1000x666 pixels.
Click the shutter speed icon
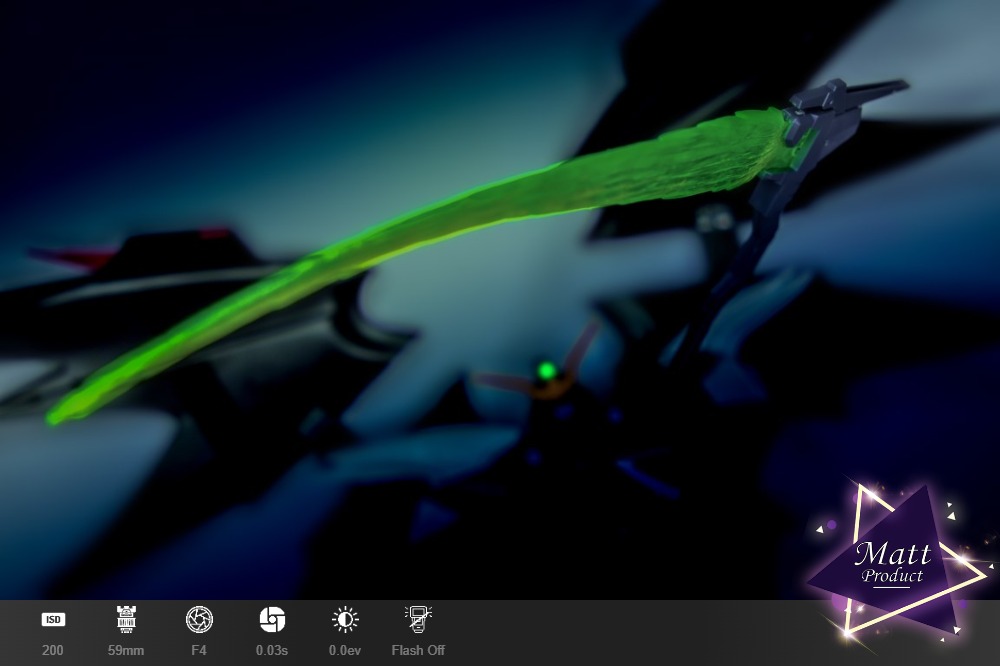pos(272,620)
